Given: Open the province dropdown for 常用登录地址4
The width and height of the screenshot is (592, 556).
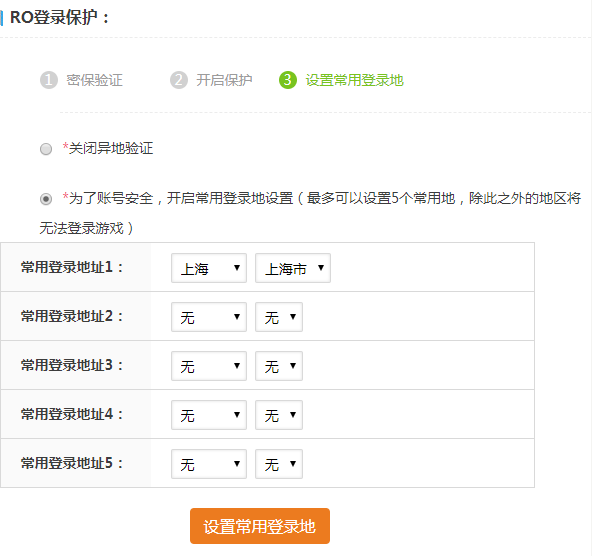Looking at the screenshot, I should pos(209,415).
